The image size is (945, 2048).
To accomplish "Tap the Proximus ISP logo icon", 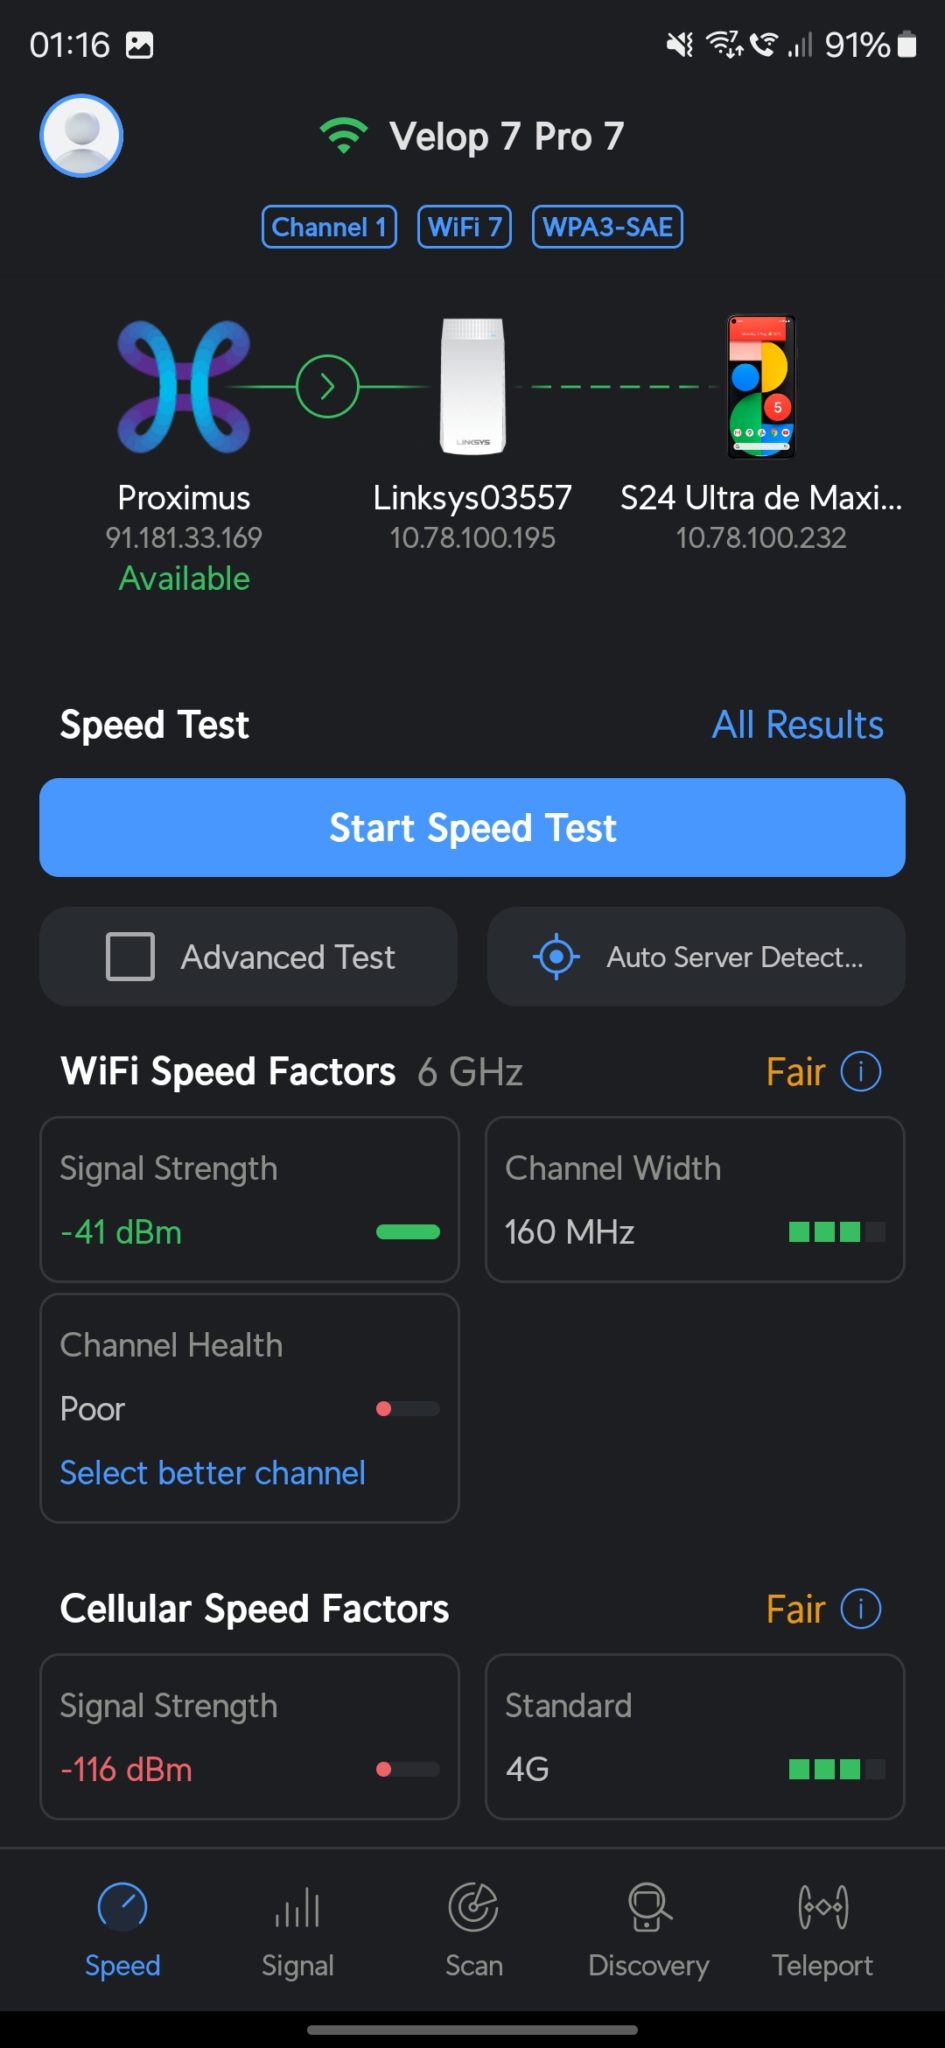I will tap(184, 387).
